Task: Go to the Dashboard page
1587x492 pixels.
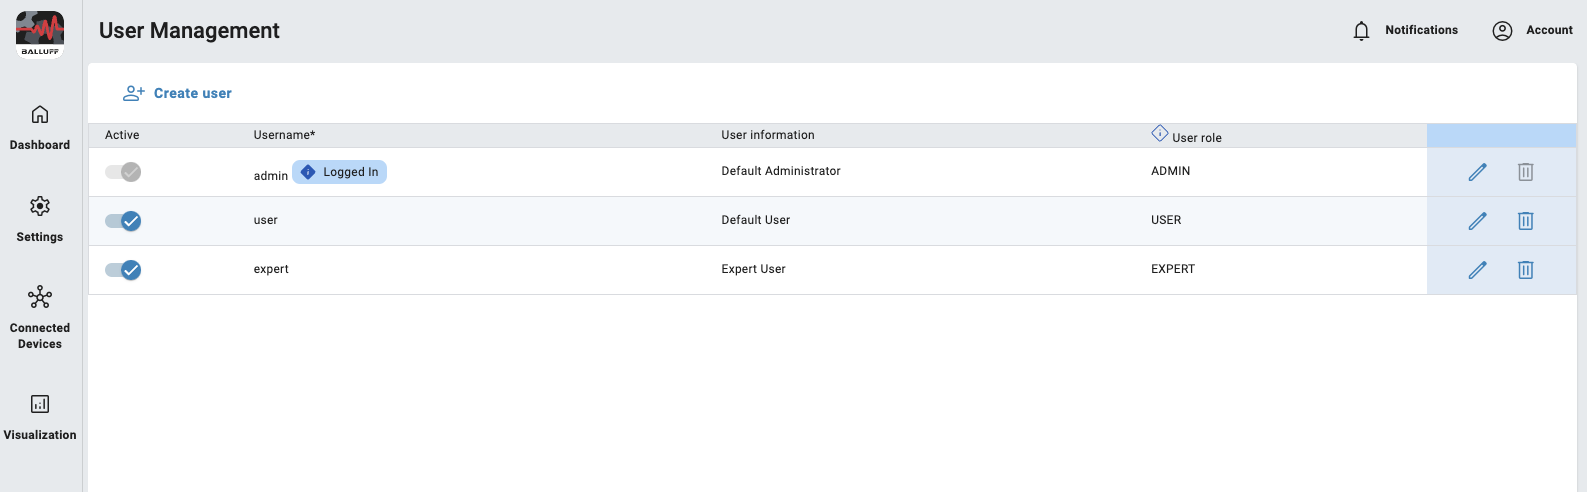Action: 40,127
